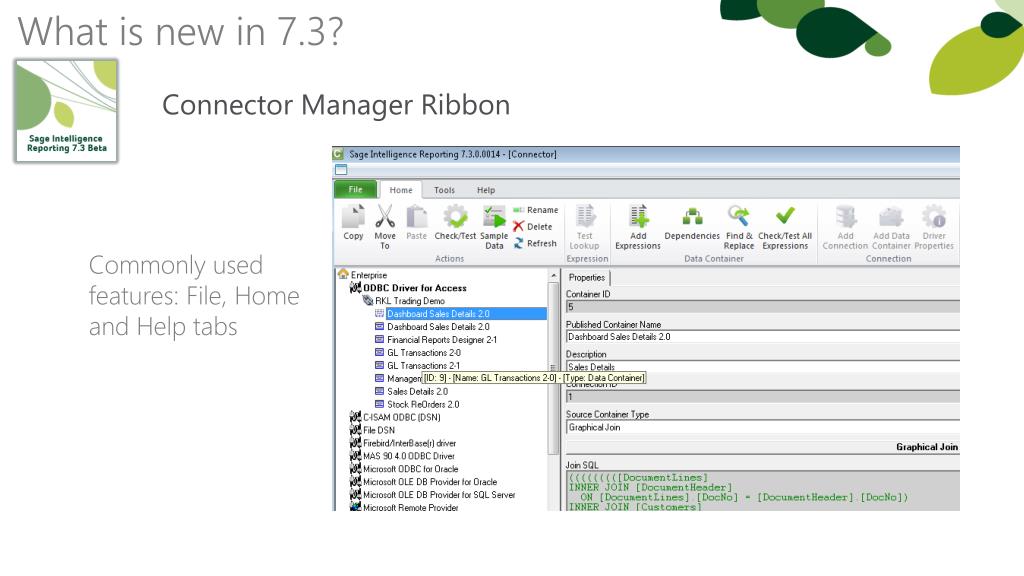The image size is (1024, 576).
Task: Select GL Transactions 2-1 in the tree
Action: click(x=424, y=366)
